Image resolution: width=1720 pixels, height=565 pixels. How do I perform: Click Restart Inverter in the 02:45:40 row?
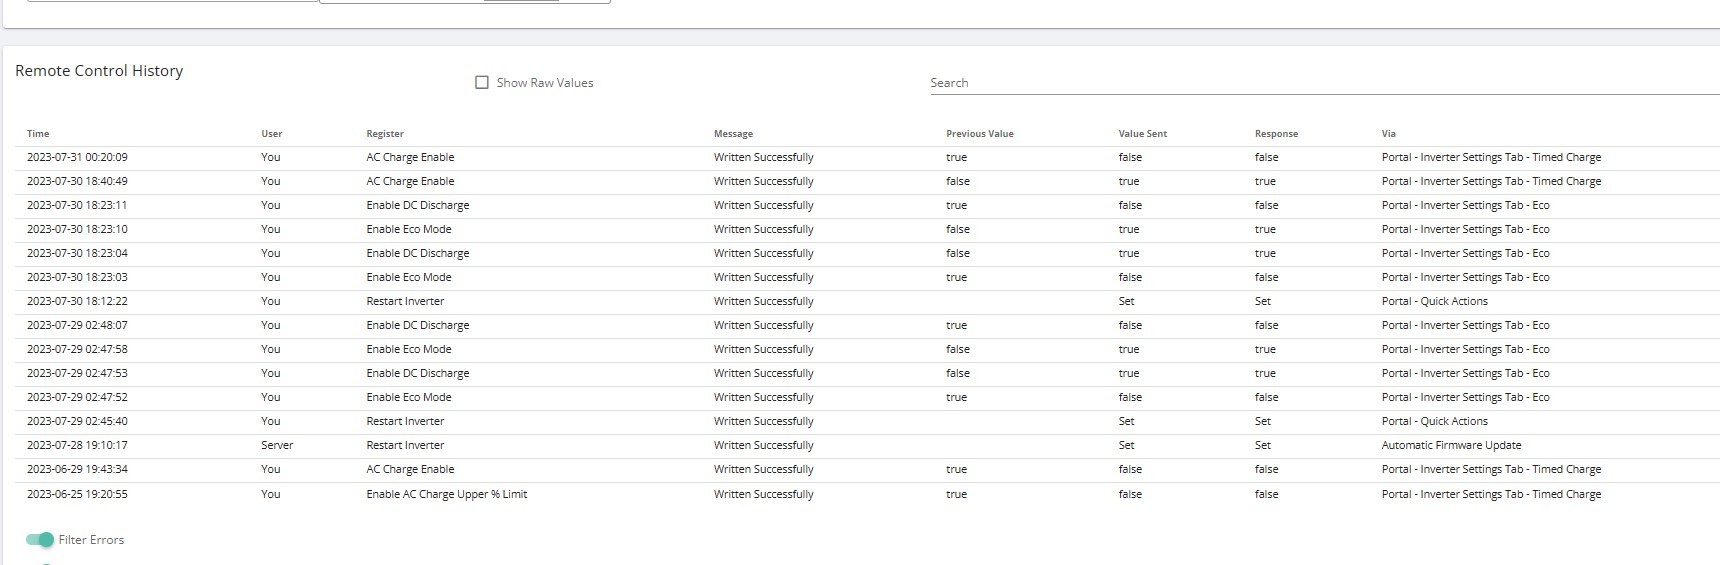(405, 422)
